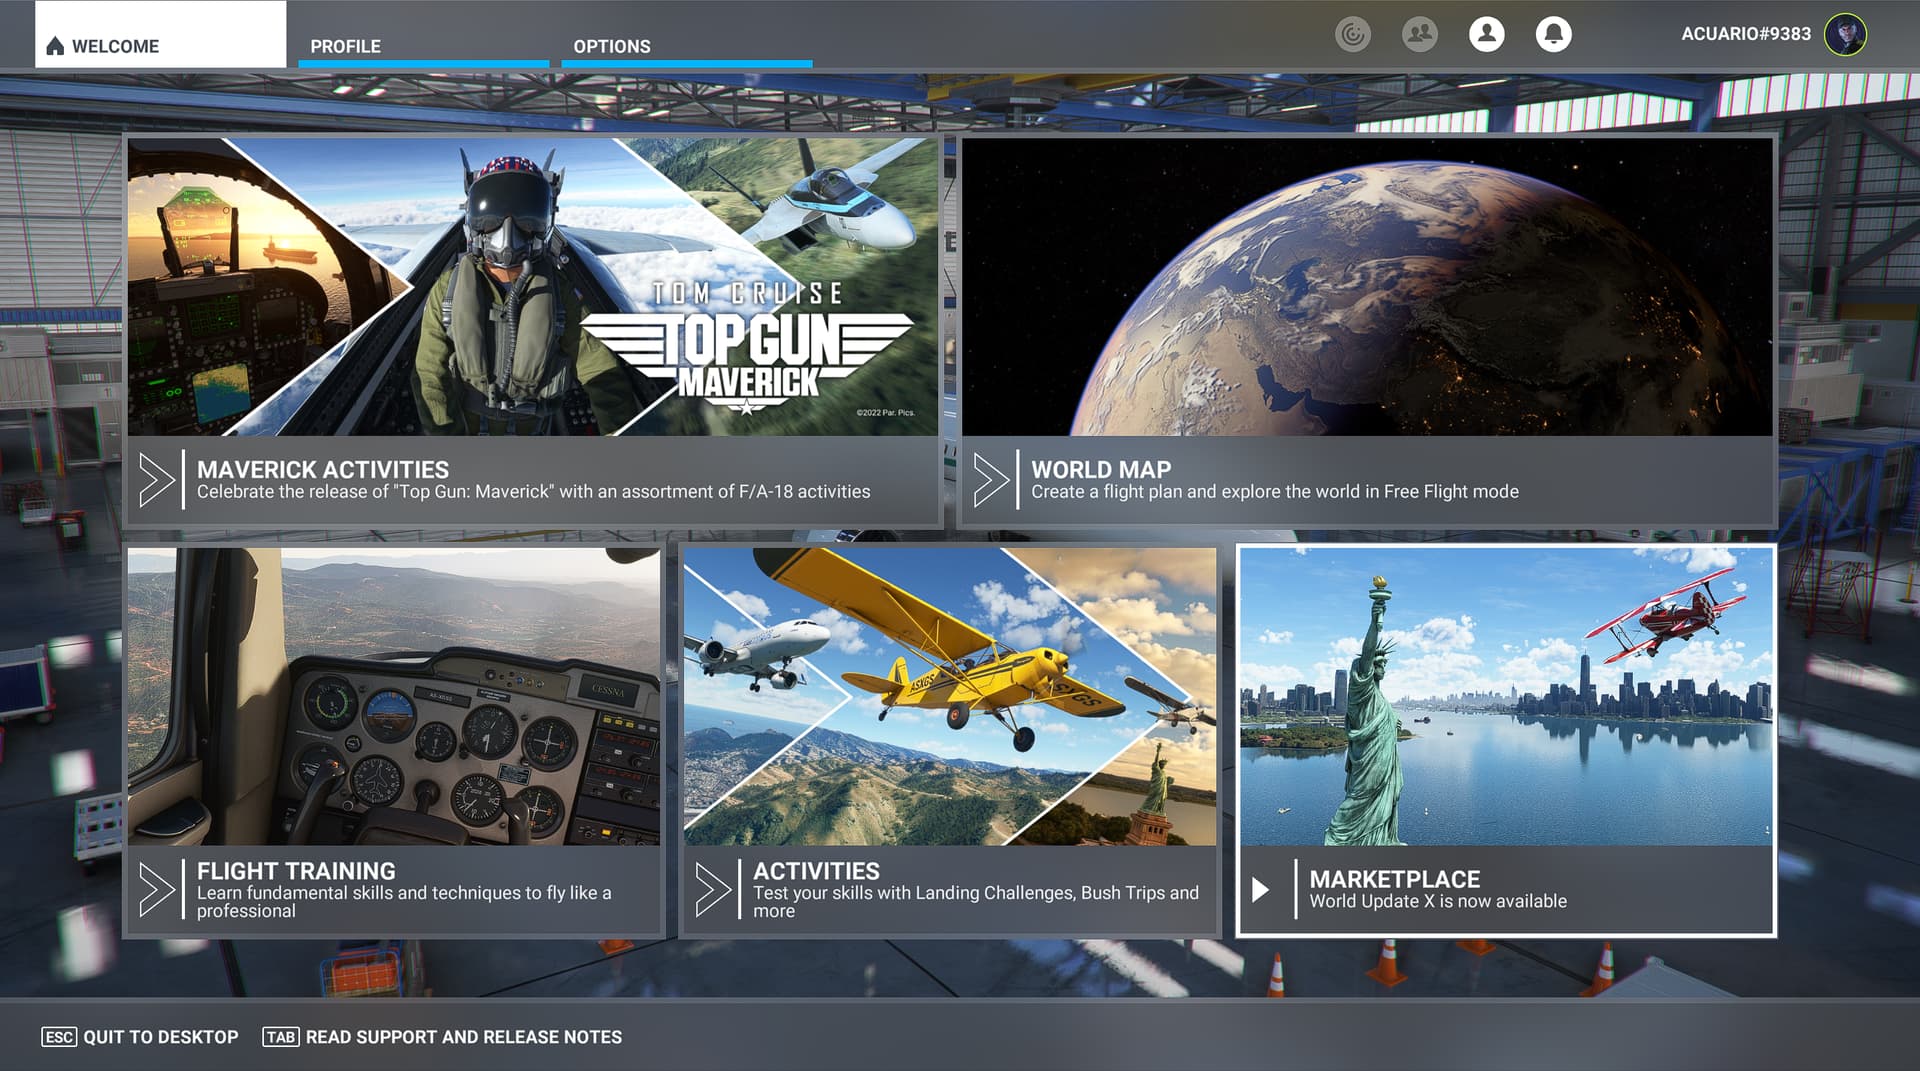Image resolution: width=1920 pixels, height=1071 pixels.
Task: Click the Marketplace title
Action: (1394, 879)
